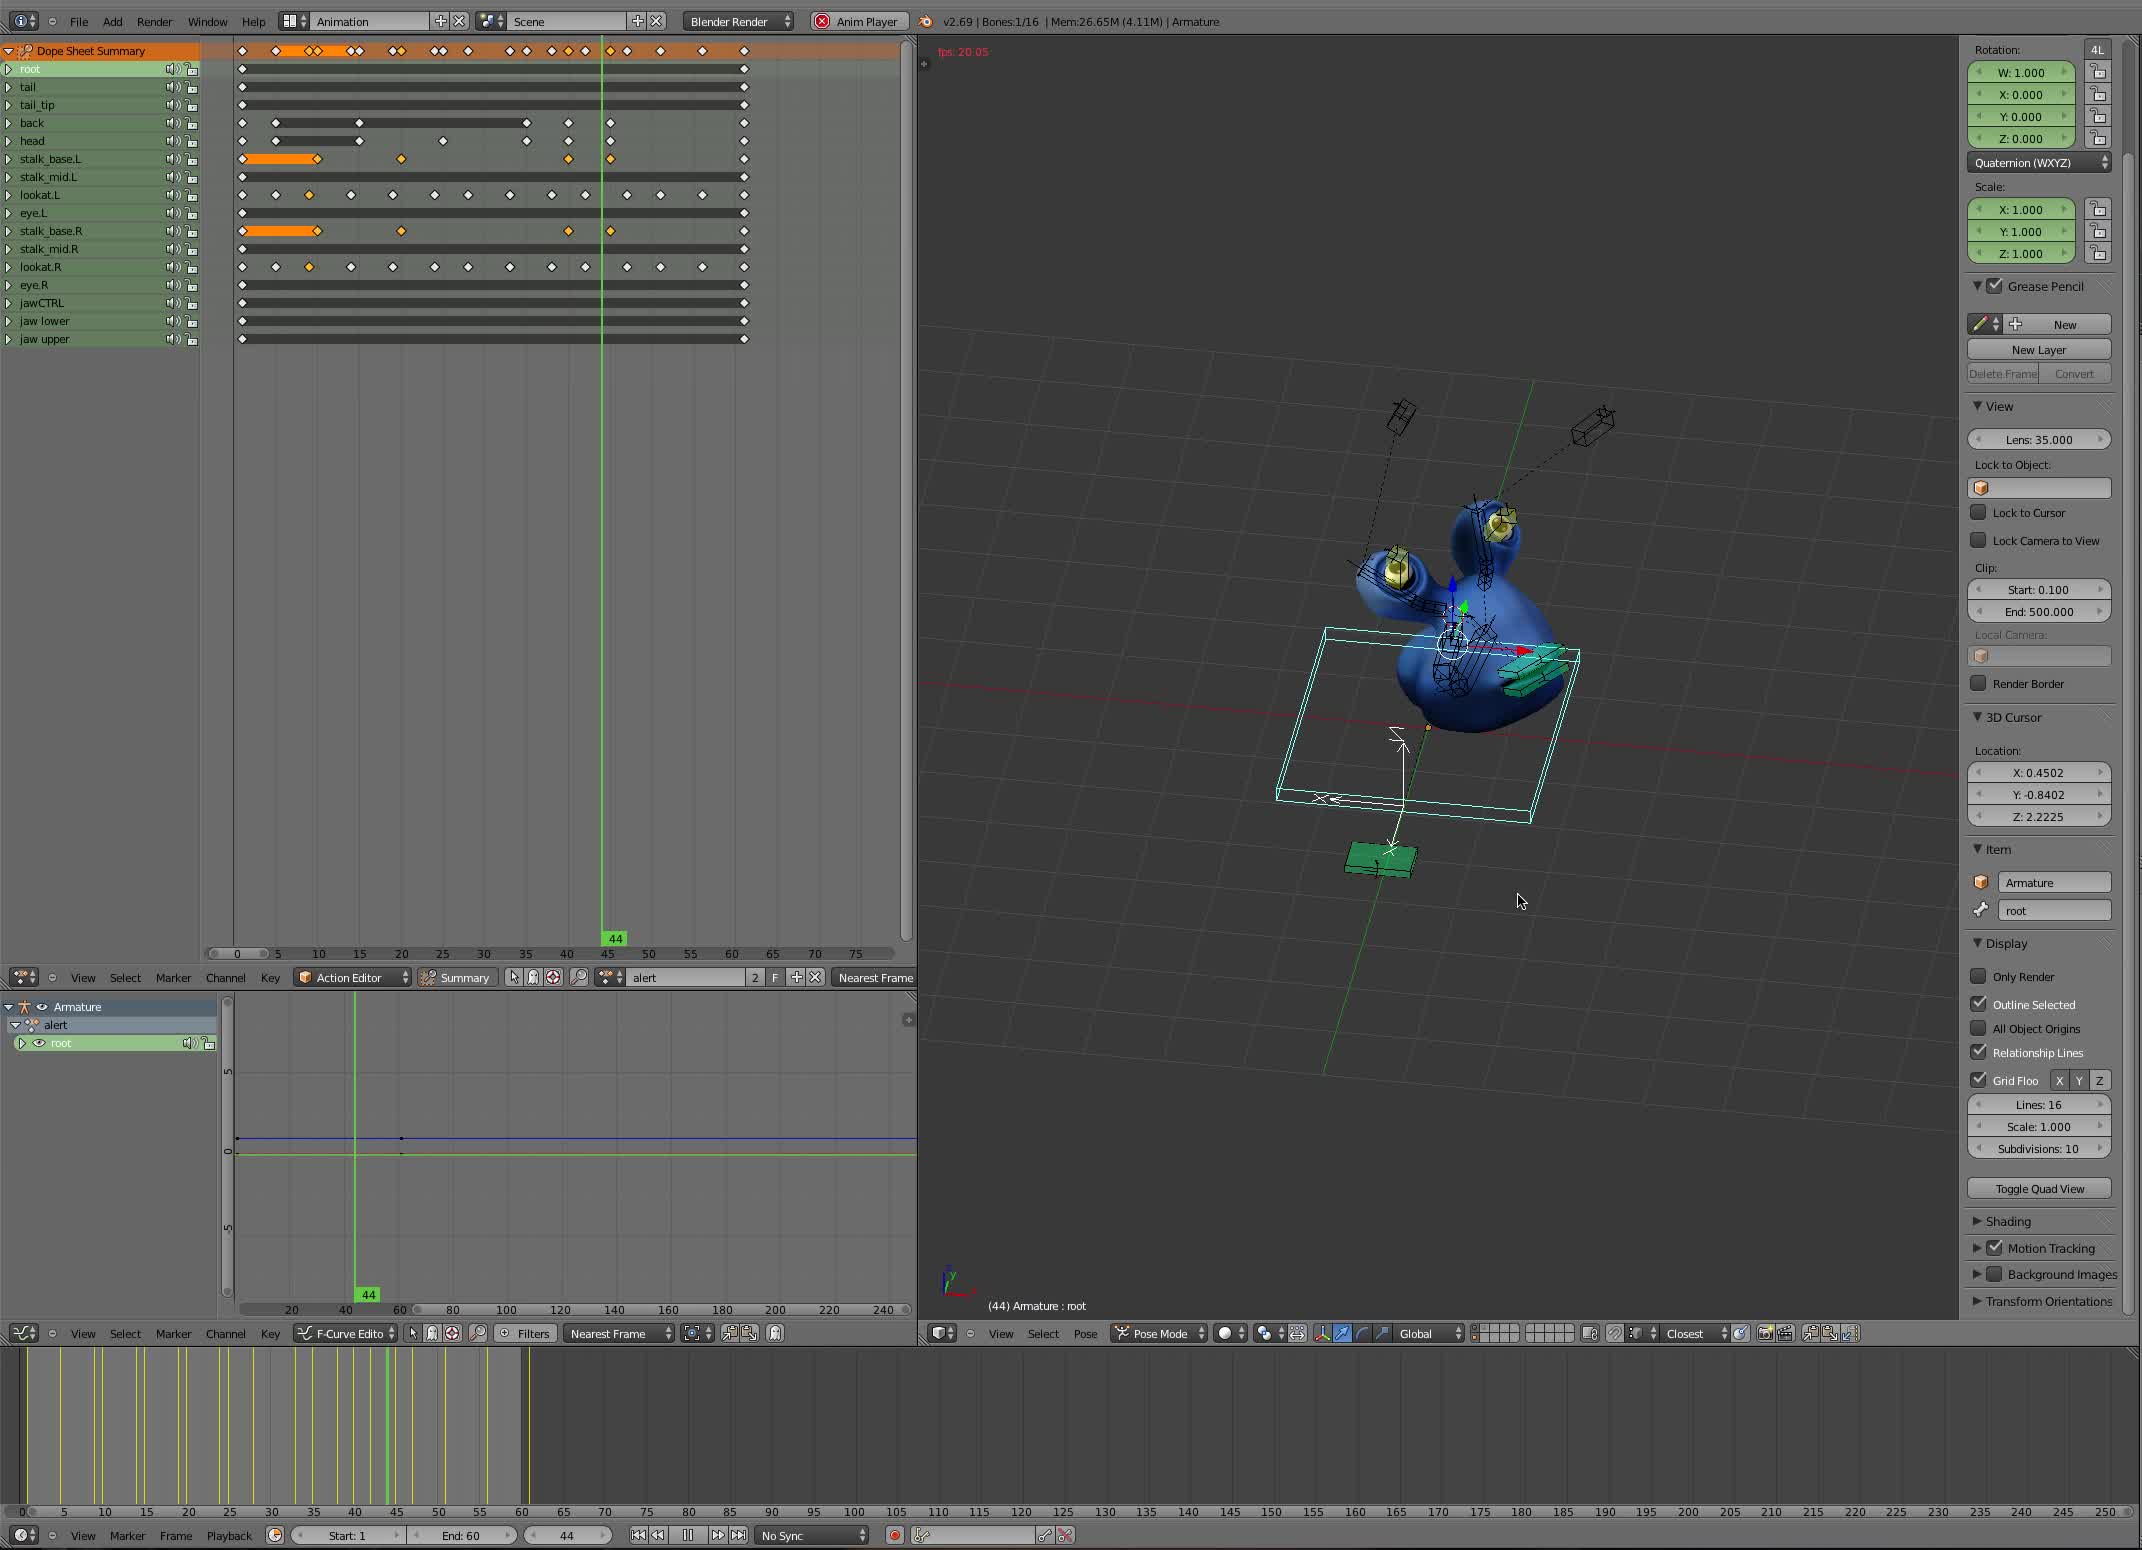Viewport: 2142px width, 1550px height.
Task: Click the lifebuoy icon in Action Editor header
Action: point(553,977)
